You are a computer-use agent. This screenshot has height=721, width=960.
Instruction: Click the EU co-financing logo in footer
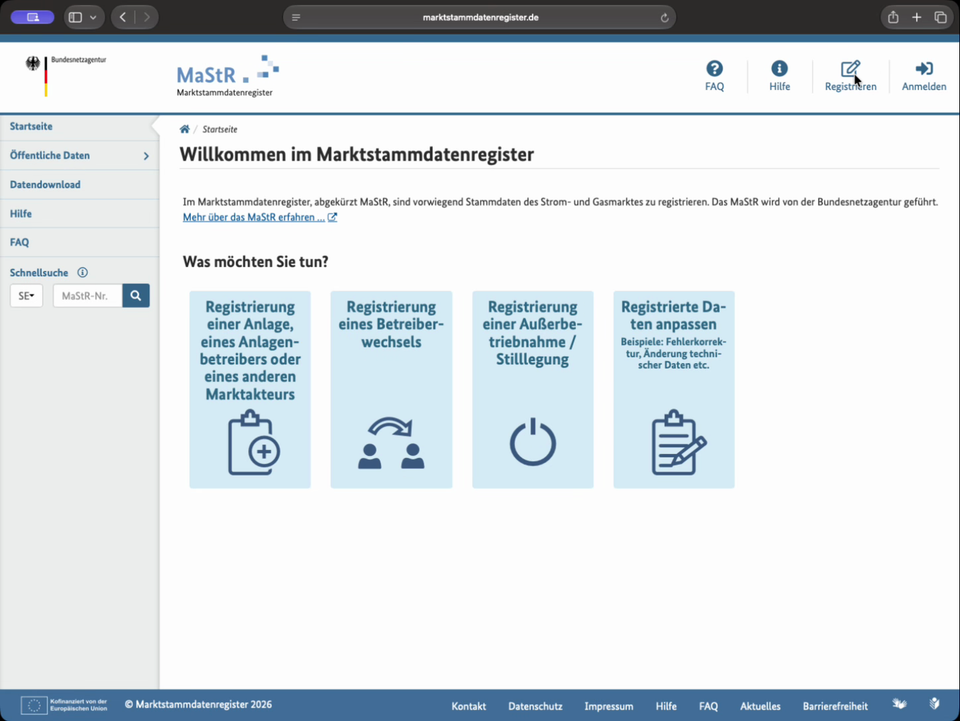pos(64,705)
